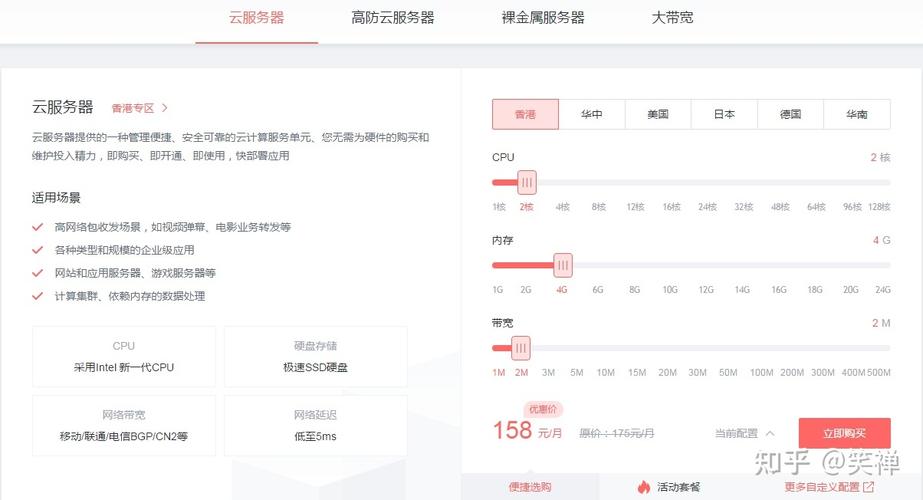The width and height of the screenshot is (923, 500).
Task: Set bandwidth to 5M
Action: click(577, 373)
